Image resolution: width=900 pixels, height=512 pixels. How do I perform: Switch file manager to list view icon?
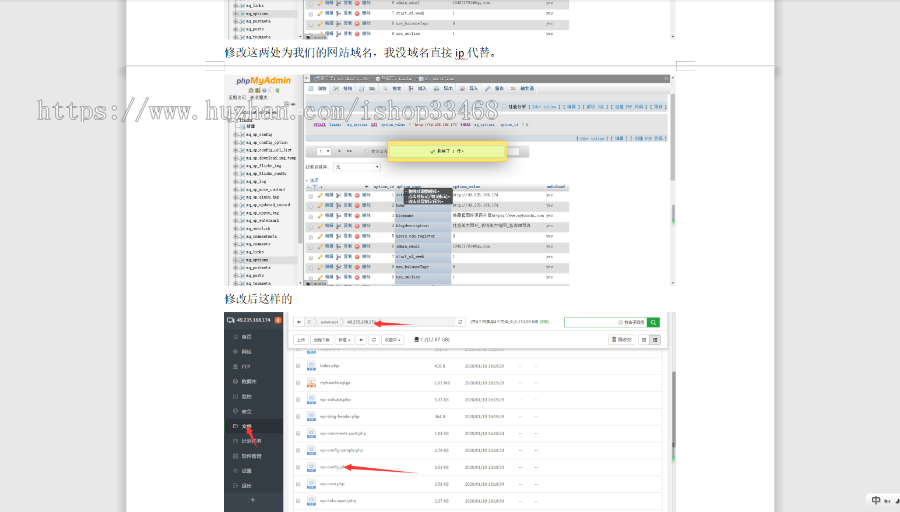pyautogui.click(x=654, y=340)
